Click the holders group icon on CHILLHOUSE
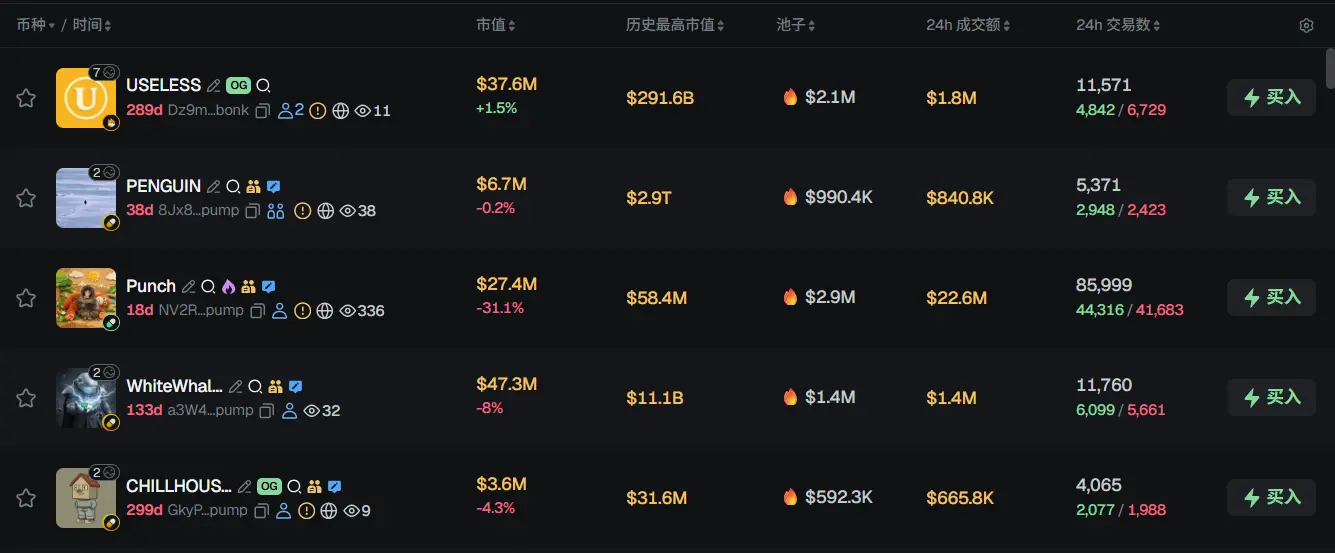The width and height of the screenshot is (1335, 553). tap(314, 486)
